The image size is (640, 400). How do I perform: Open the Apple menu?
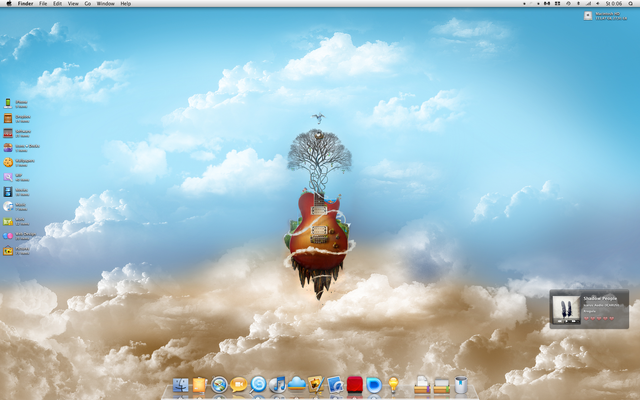[9, 3]
